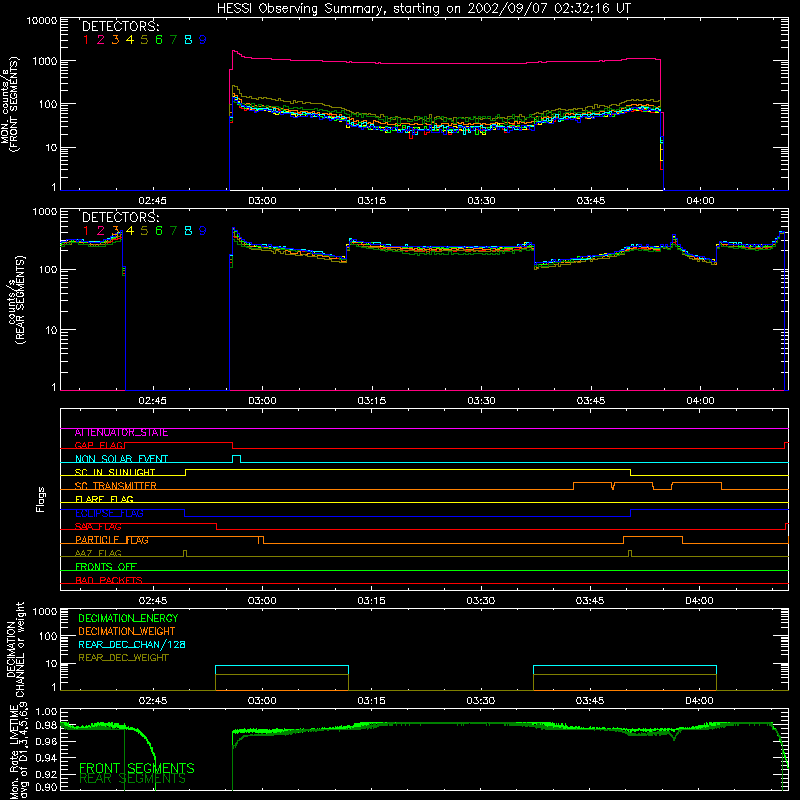This screenshot has width=800, height=800.
Task: Choose detector 8 in rear segments legend
Action: tap(188, 231)
